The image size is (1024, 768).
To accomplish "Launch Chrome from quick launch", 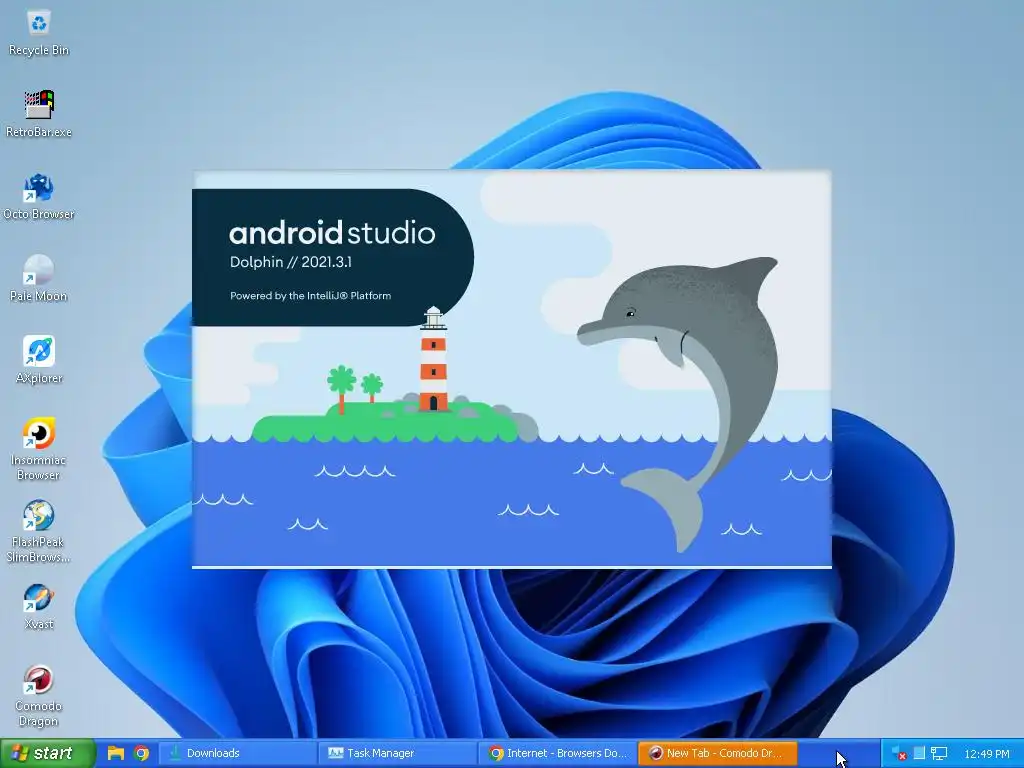I will pyautogui.click(x=141, y=754).
